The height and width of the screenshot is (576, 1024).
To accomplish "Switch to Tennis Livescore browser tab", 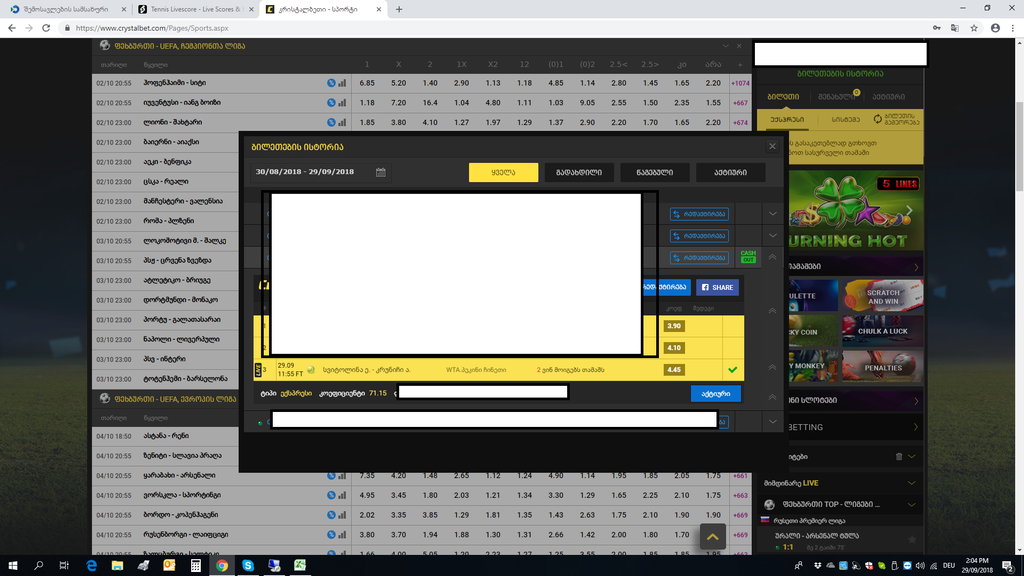I will coord(197,9).
